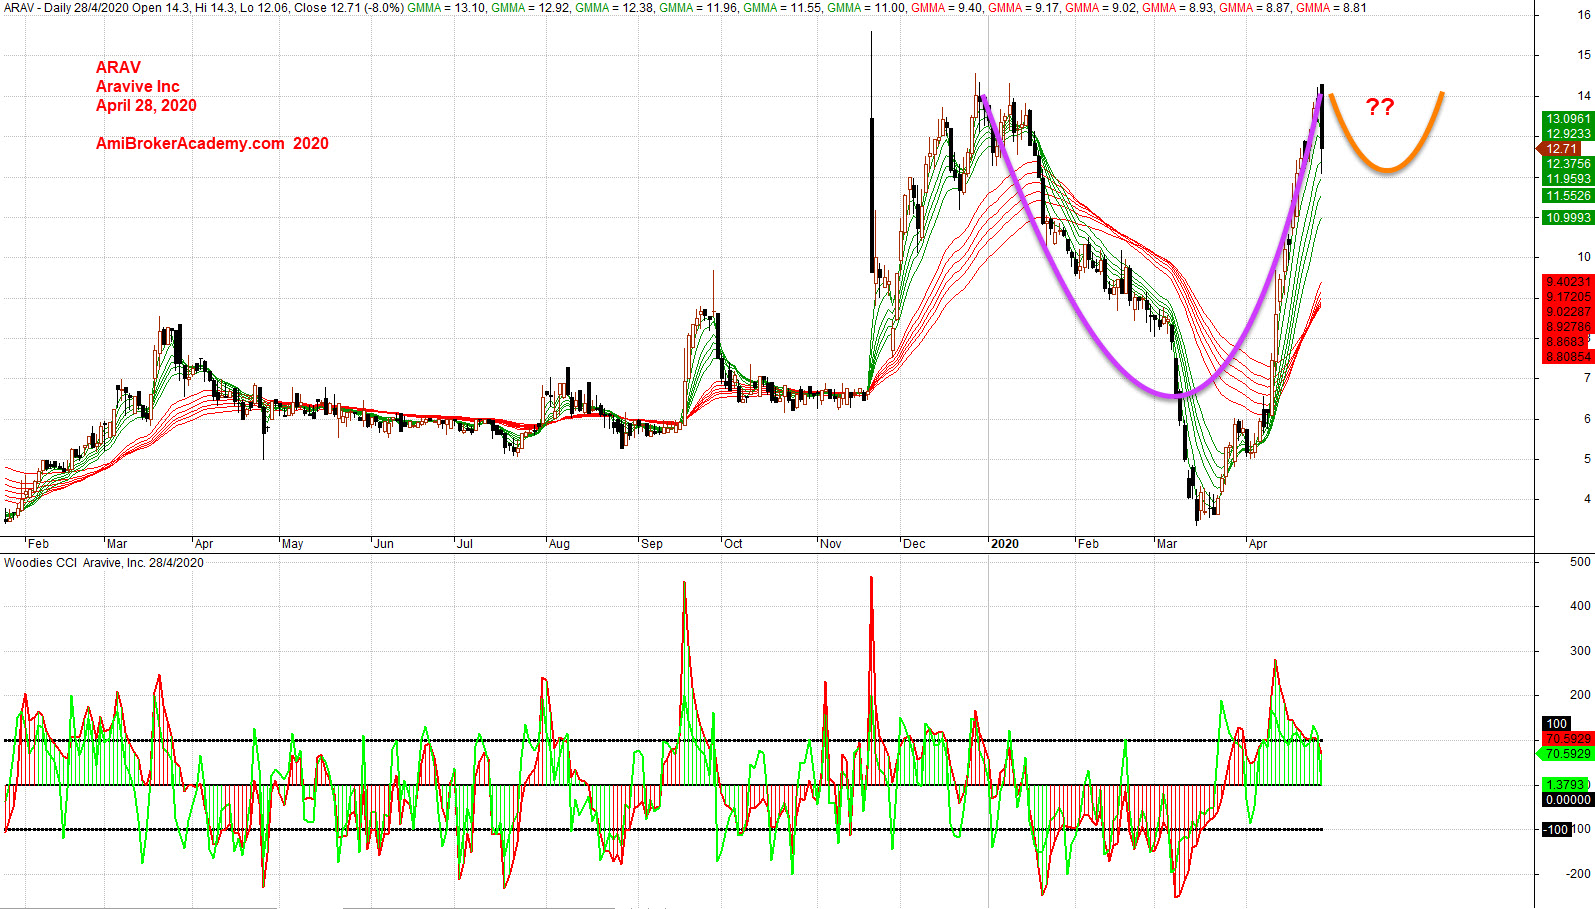Click the red 8.80854 price label
The image size is (1595, 909).
coord(1568,357)
